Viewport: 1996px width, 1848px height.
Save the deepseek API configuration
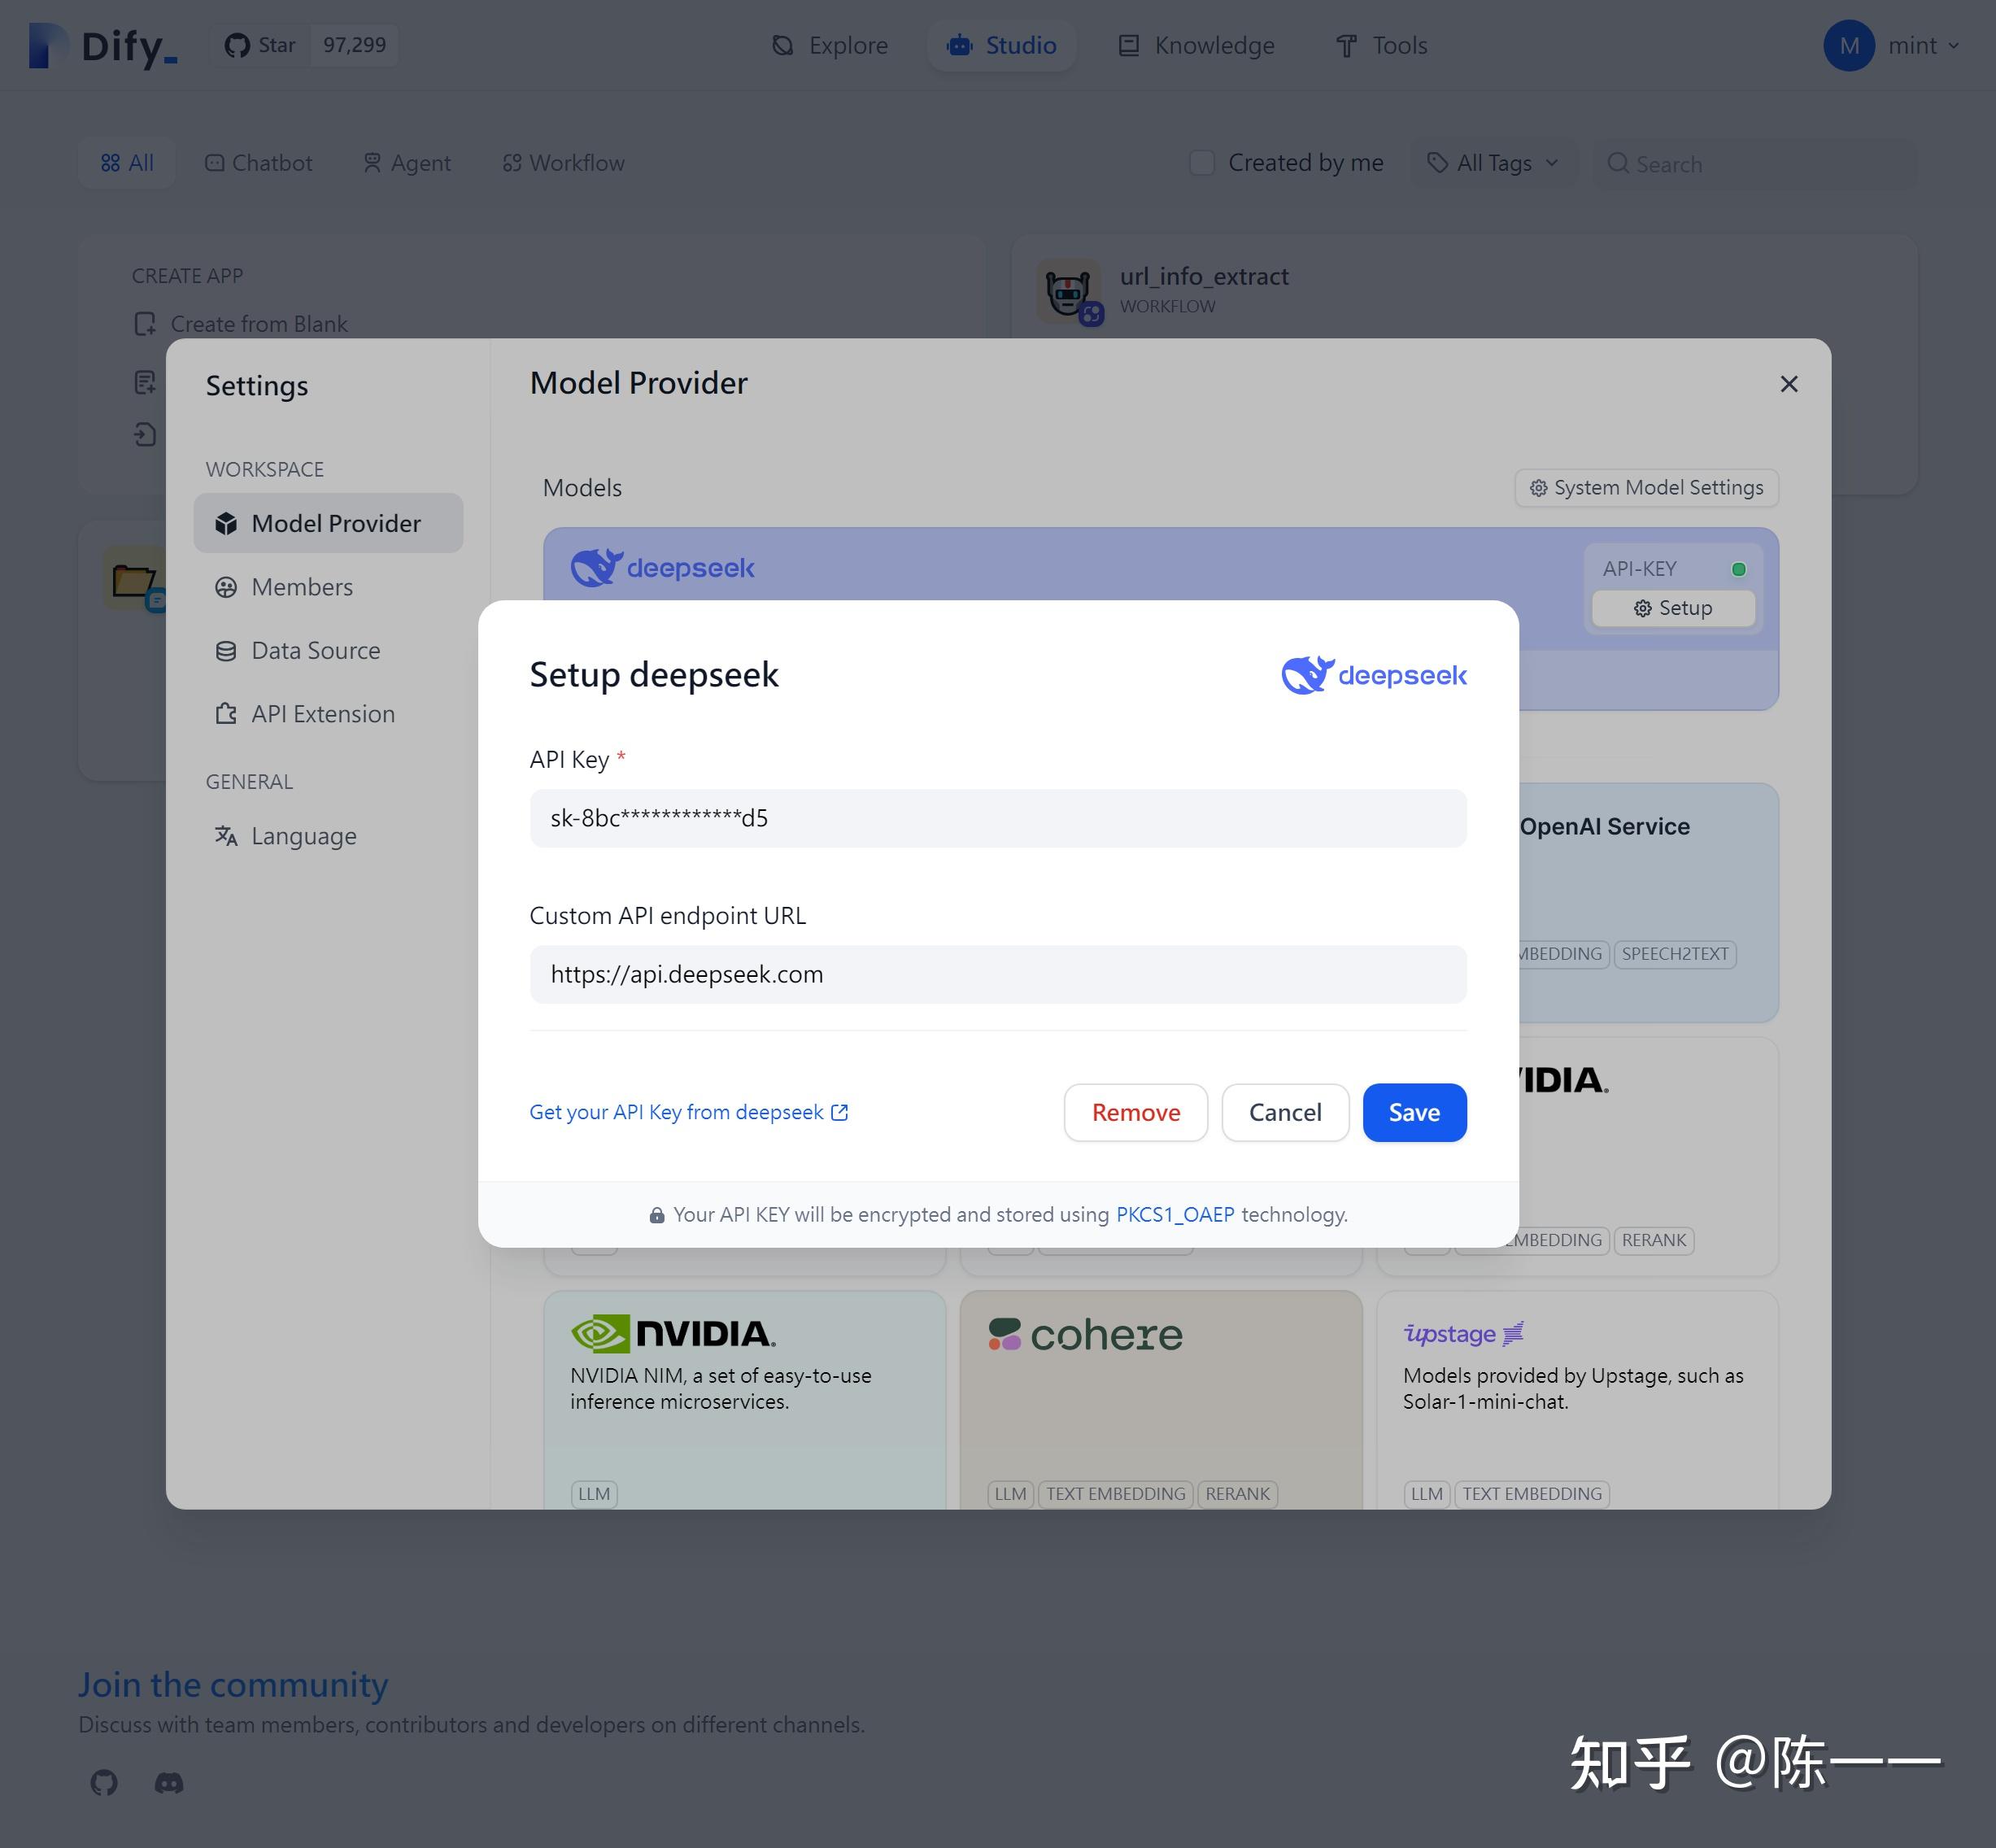pos(1413,1112)
